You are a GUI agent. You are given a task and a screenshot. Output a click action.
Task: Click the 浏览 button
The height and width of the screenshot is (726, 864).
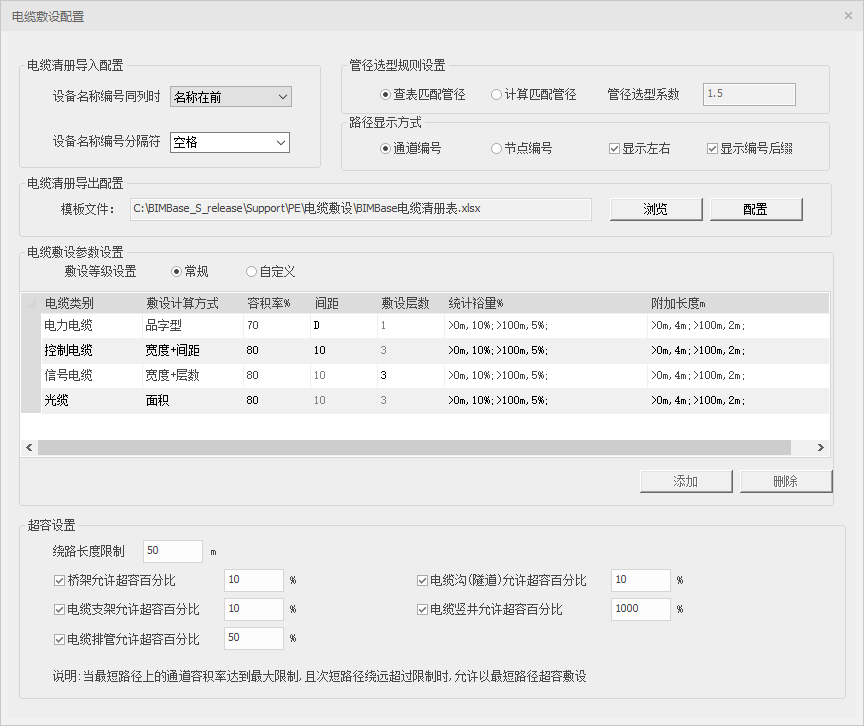coord(655,209)
